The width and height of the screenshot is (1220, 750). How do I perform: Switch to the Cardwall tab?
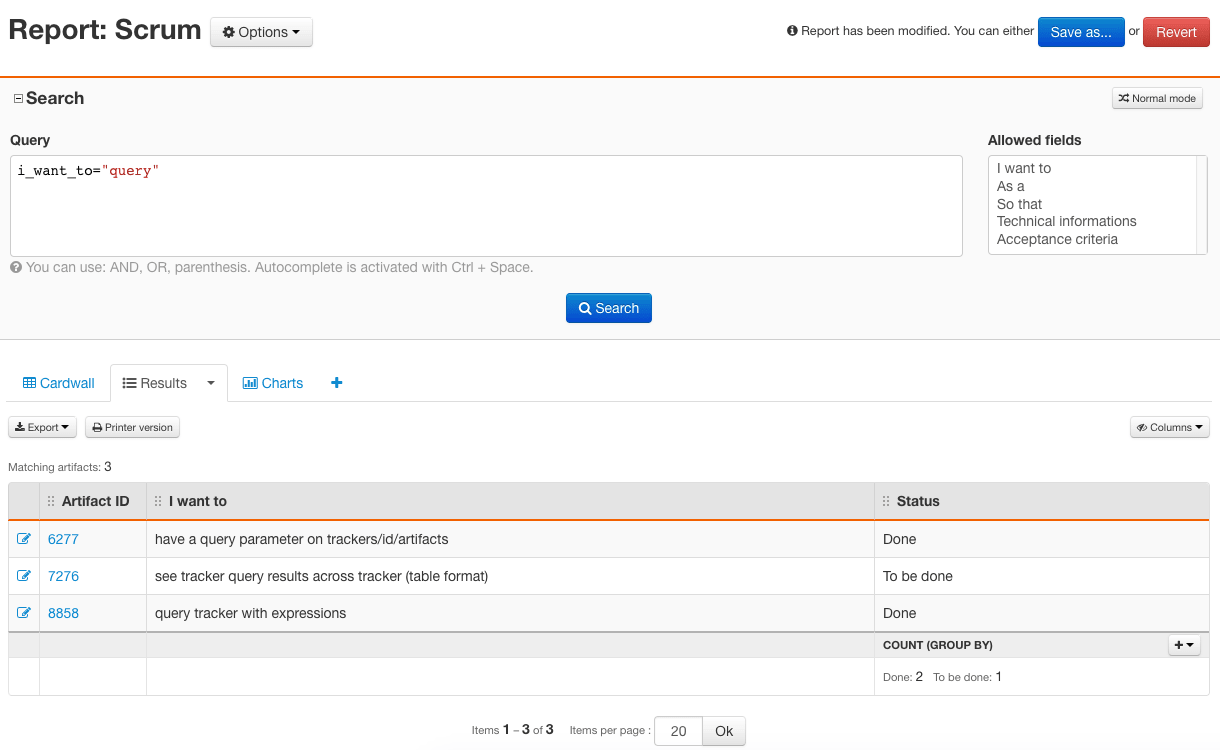tap(58, 383)
